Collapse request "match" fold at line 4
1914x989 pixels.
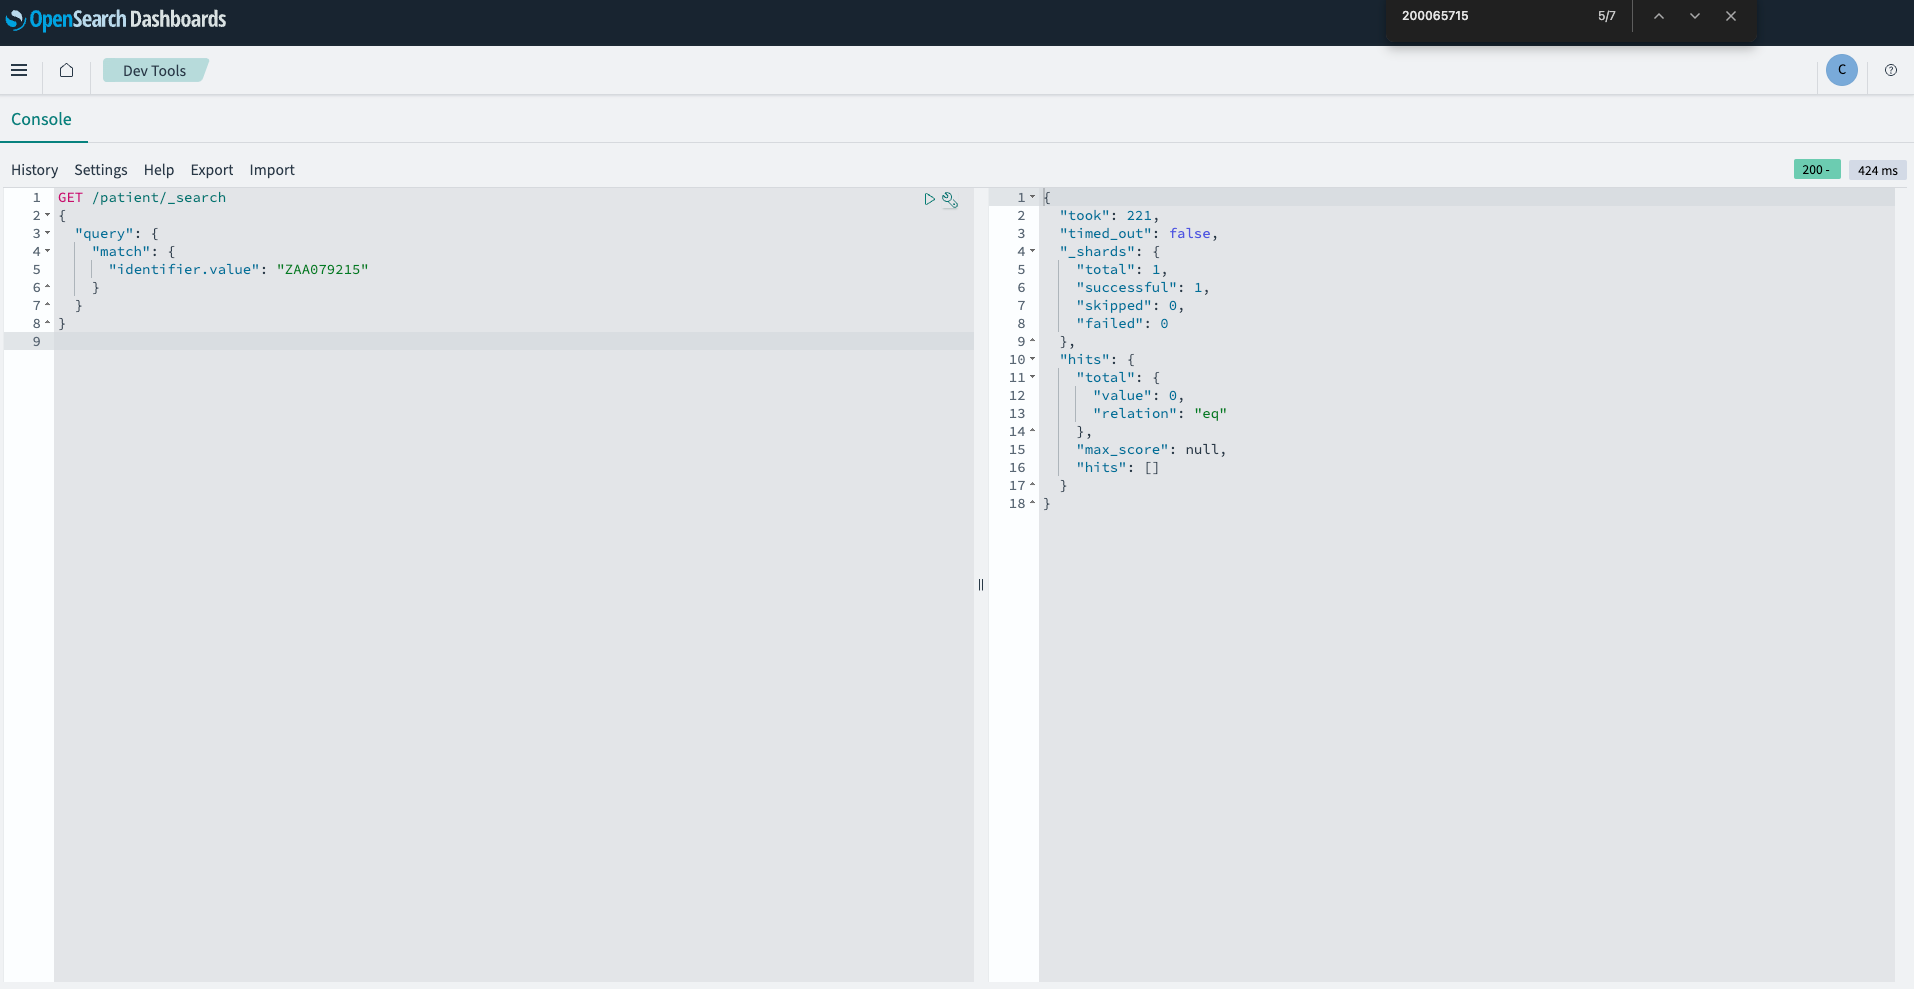pyautogui.click(x=47, y=252)
